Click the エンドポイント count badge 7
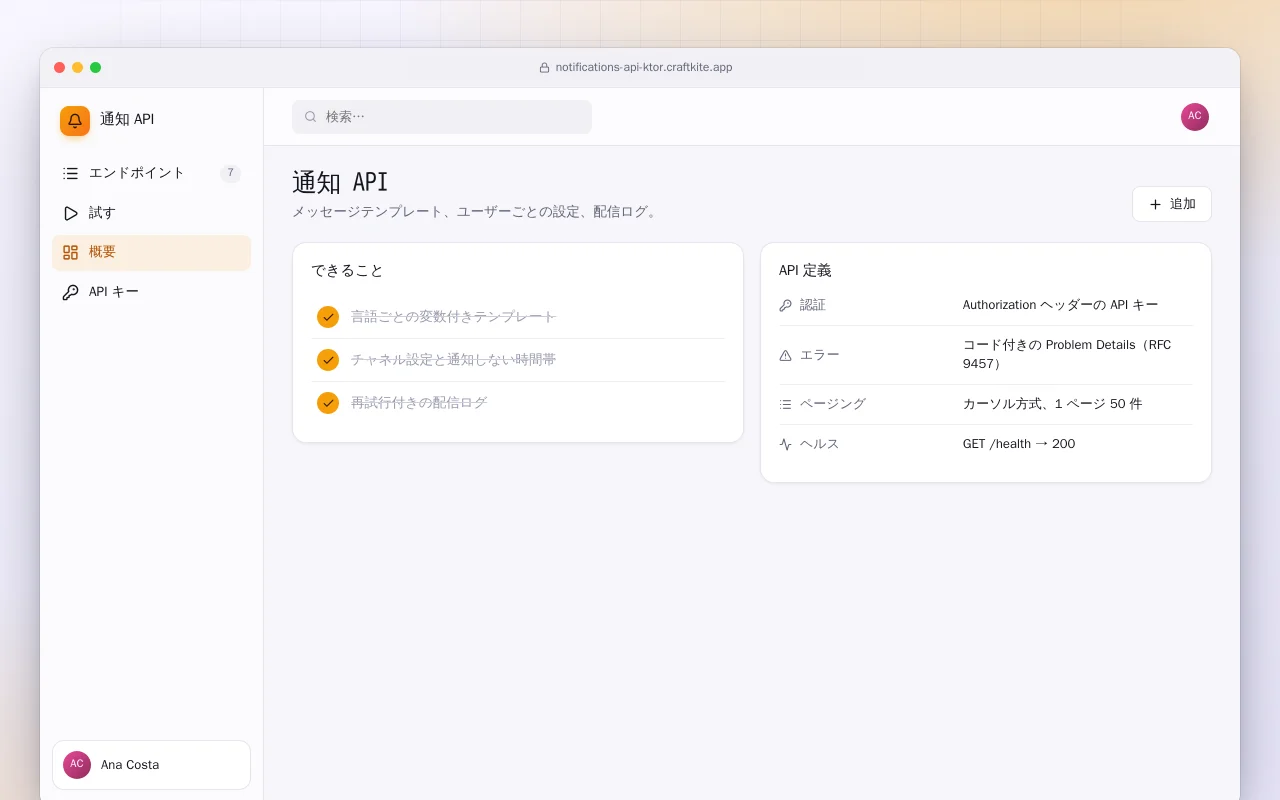The image size is (1280, 800). pyautogui.click(x=230, y=173)
